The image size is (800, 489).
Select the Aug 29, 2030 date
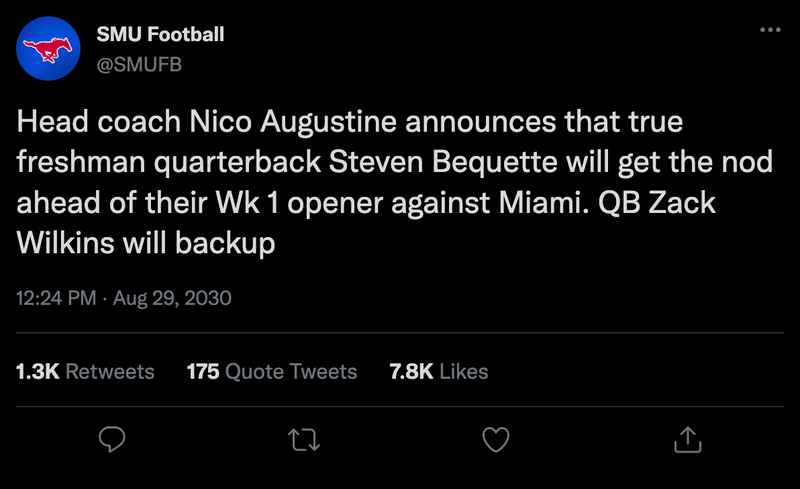click(x=172, y=298)
